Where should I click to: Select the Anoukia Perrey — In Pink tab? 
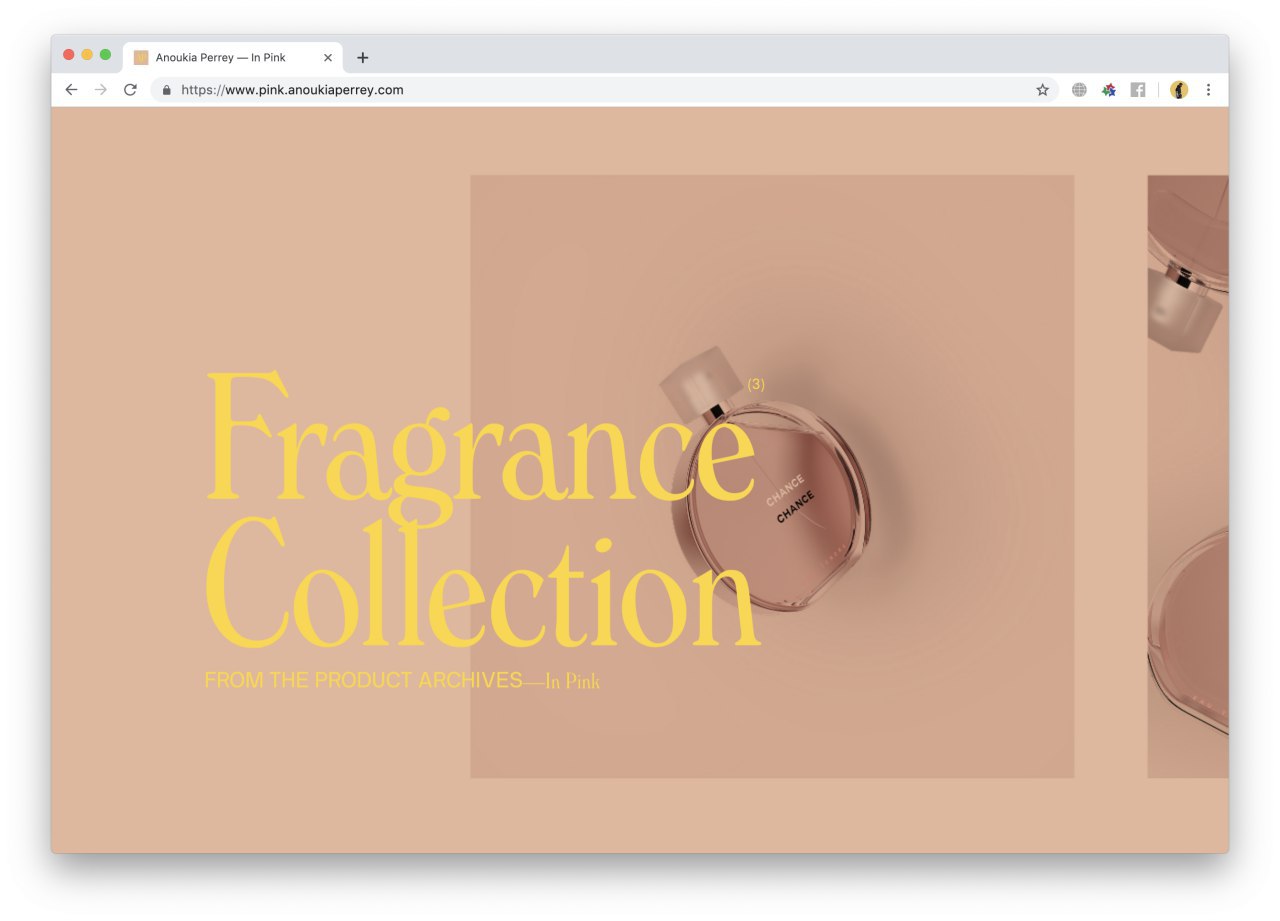[x=233, y=58]
